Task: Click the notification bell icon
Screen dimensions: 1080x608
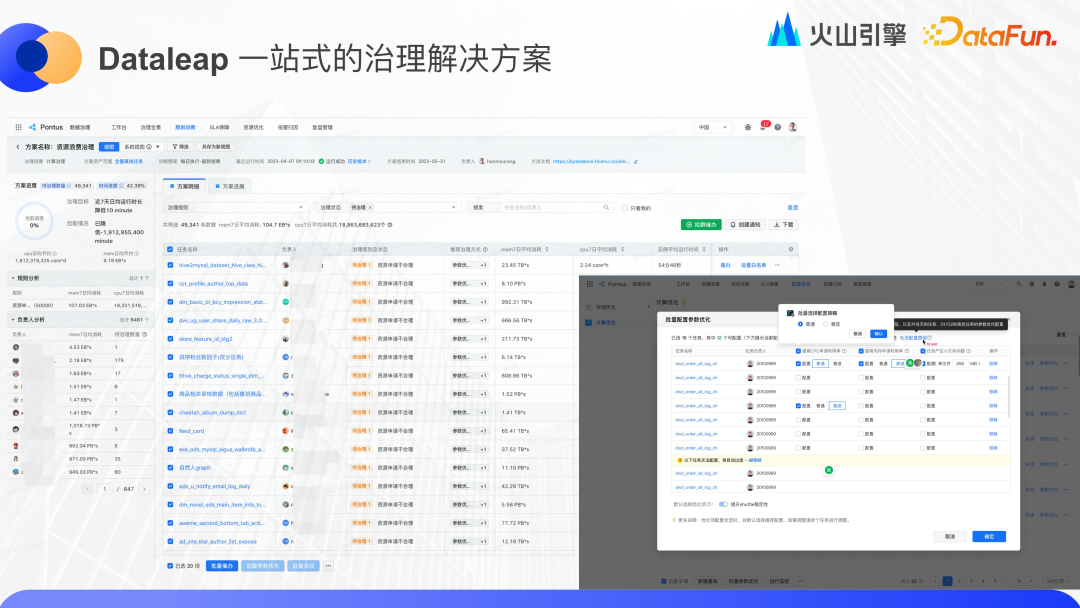Action: click(x=763, y=126)
